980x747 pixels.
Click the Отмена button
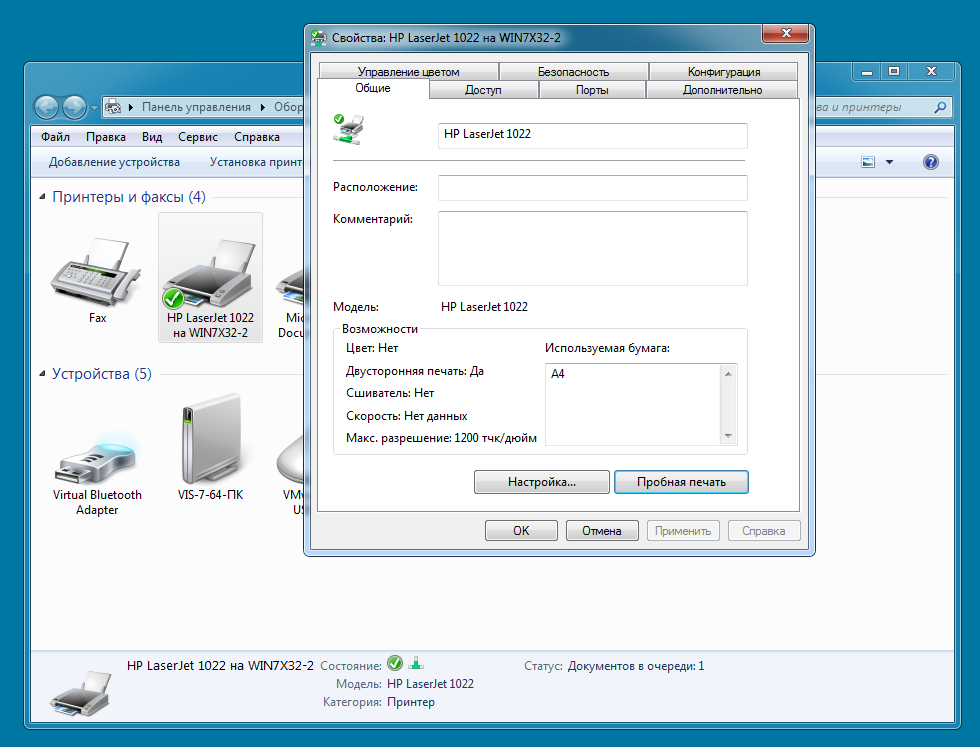point(602,531)
